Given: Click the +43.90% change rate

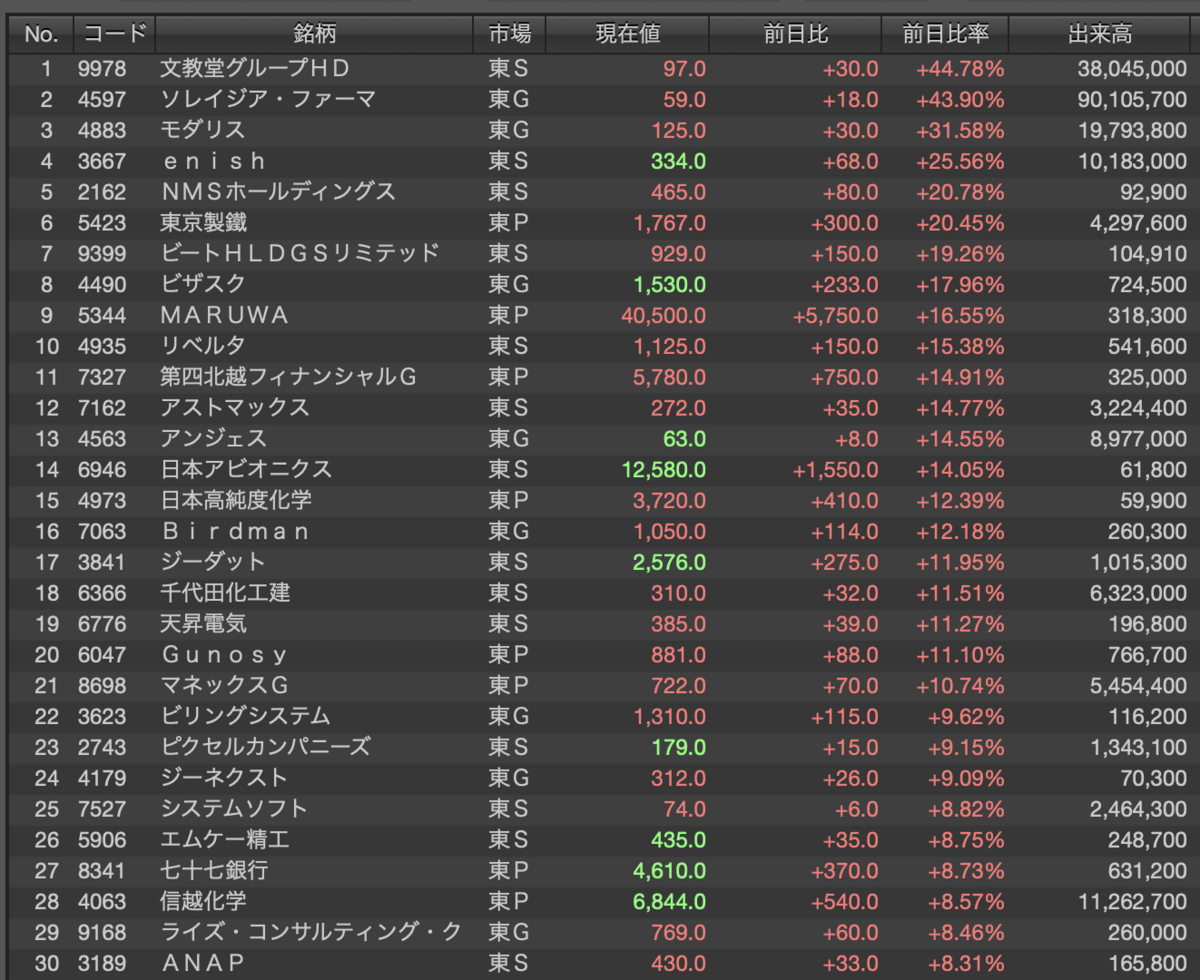Looking at the screenshot, I should coord(960,100).
